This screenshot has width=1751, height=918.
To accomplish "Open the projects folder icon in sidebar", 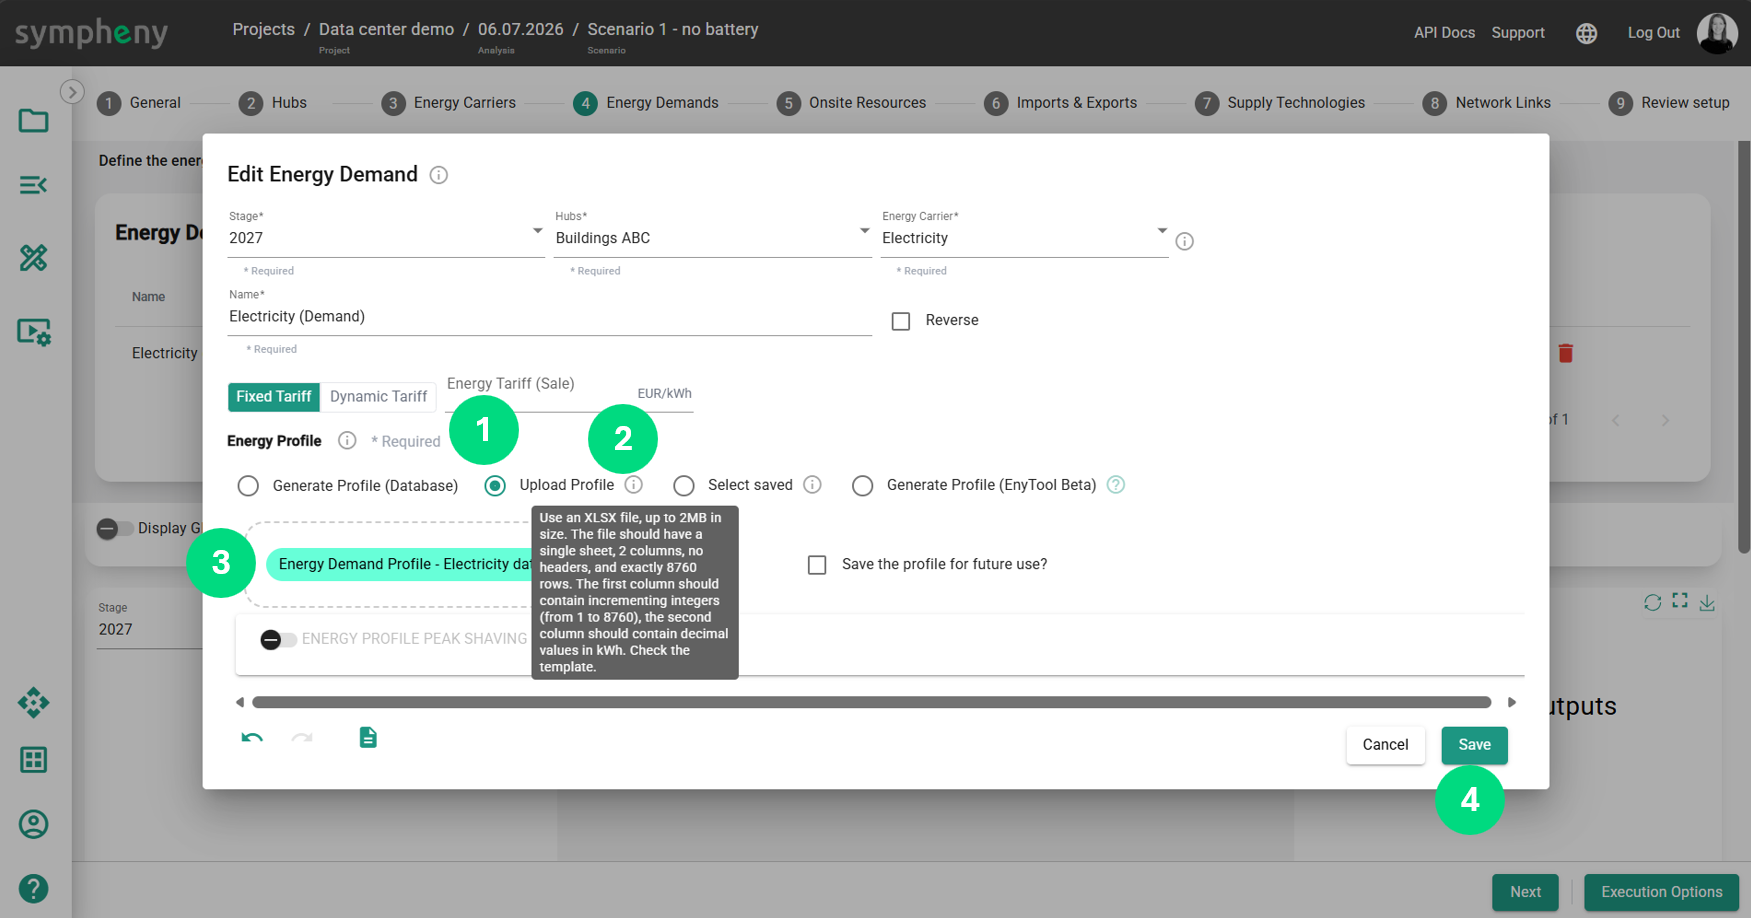I will coord(33,121).
